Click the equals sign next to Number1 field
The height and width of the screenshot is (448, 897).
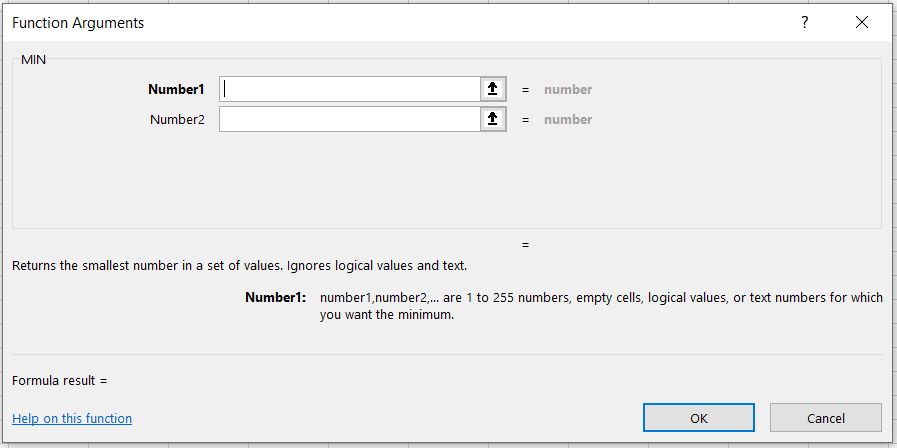point(525,89)
